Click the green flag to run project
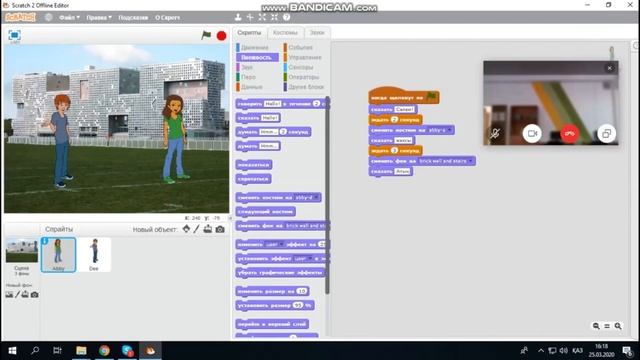Screen dimensions: 640x360 coord(206,35)
